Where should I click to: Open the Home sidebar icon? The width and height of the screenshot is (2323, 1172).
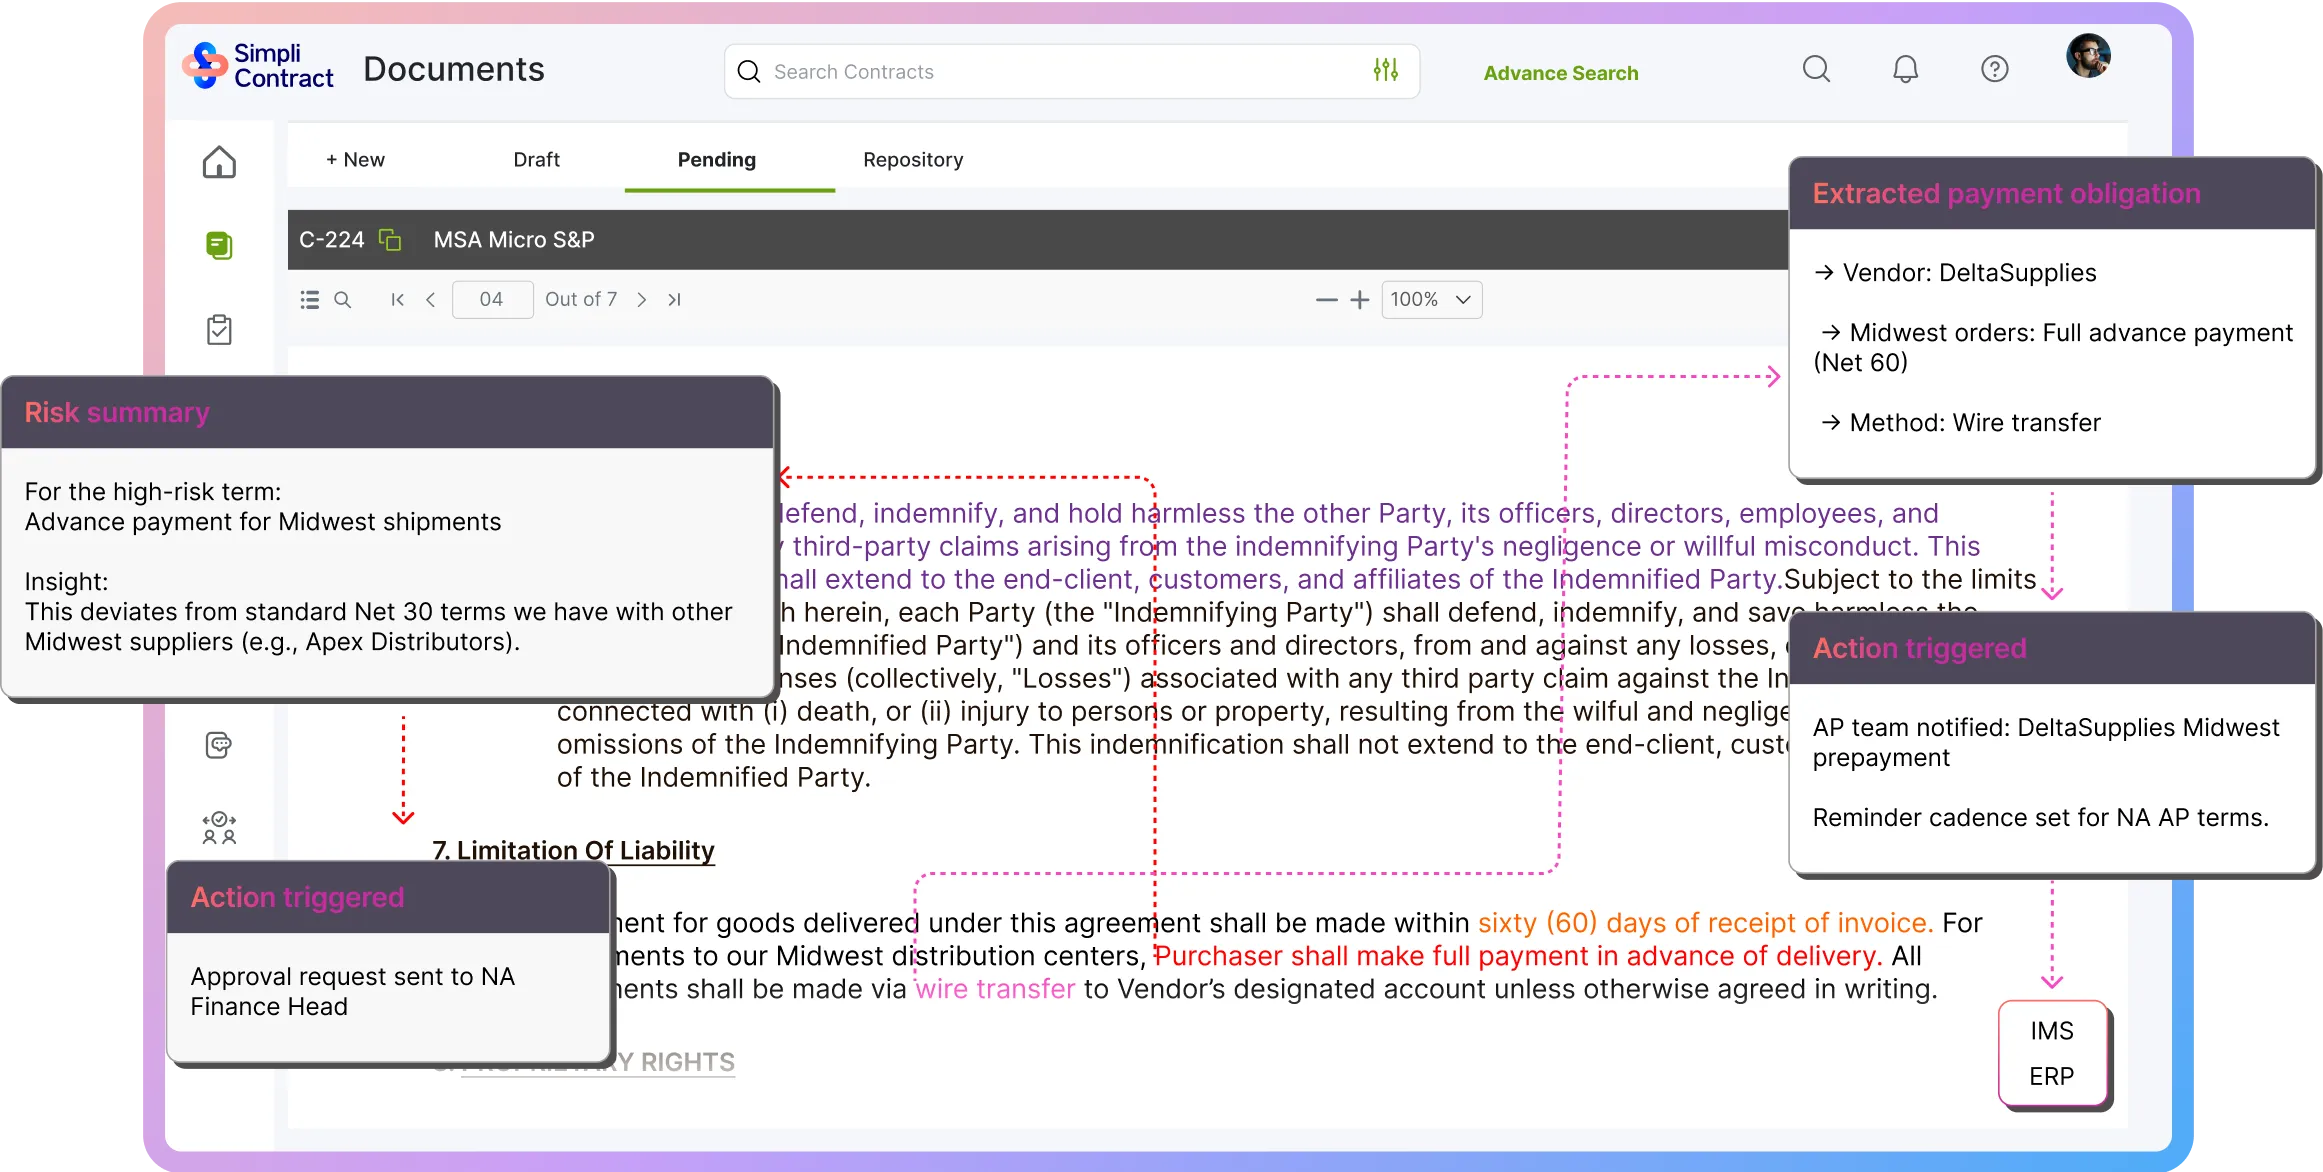tap(219, 162)
